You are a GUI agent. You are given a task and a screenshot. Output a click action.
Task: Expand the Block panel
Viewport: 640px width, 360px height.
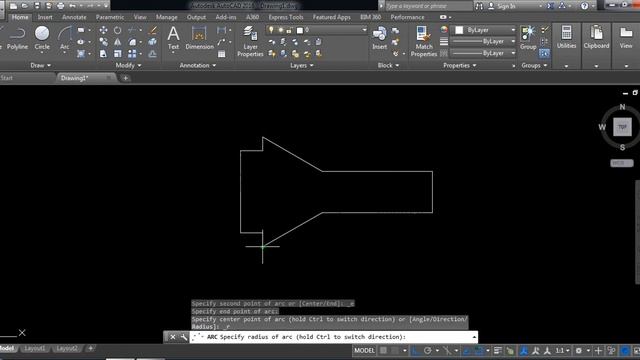[x=388, y=65]
